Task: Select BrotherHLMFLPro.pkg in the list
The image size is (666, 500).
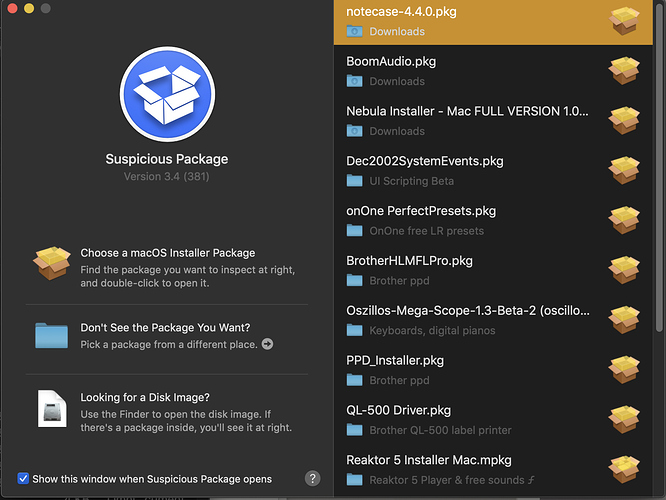Action: click(x=493, y=270)
